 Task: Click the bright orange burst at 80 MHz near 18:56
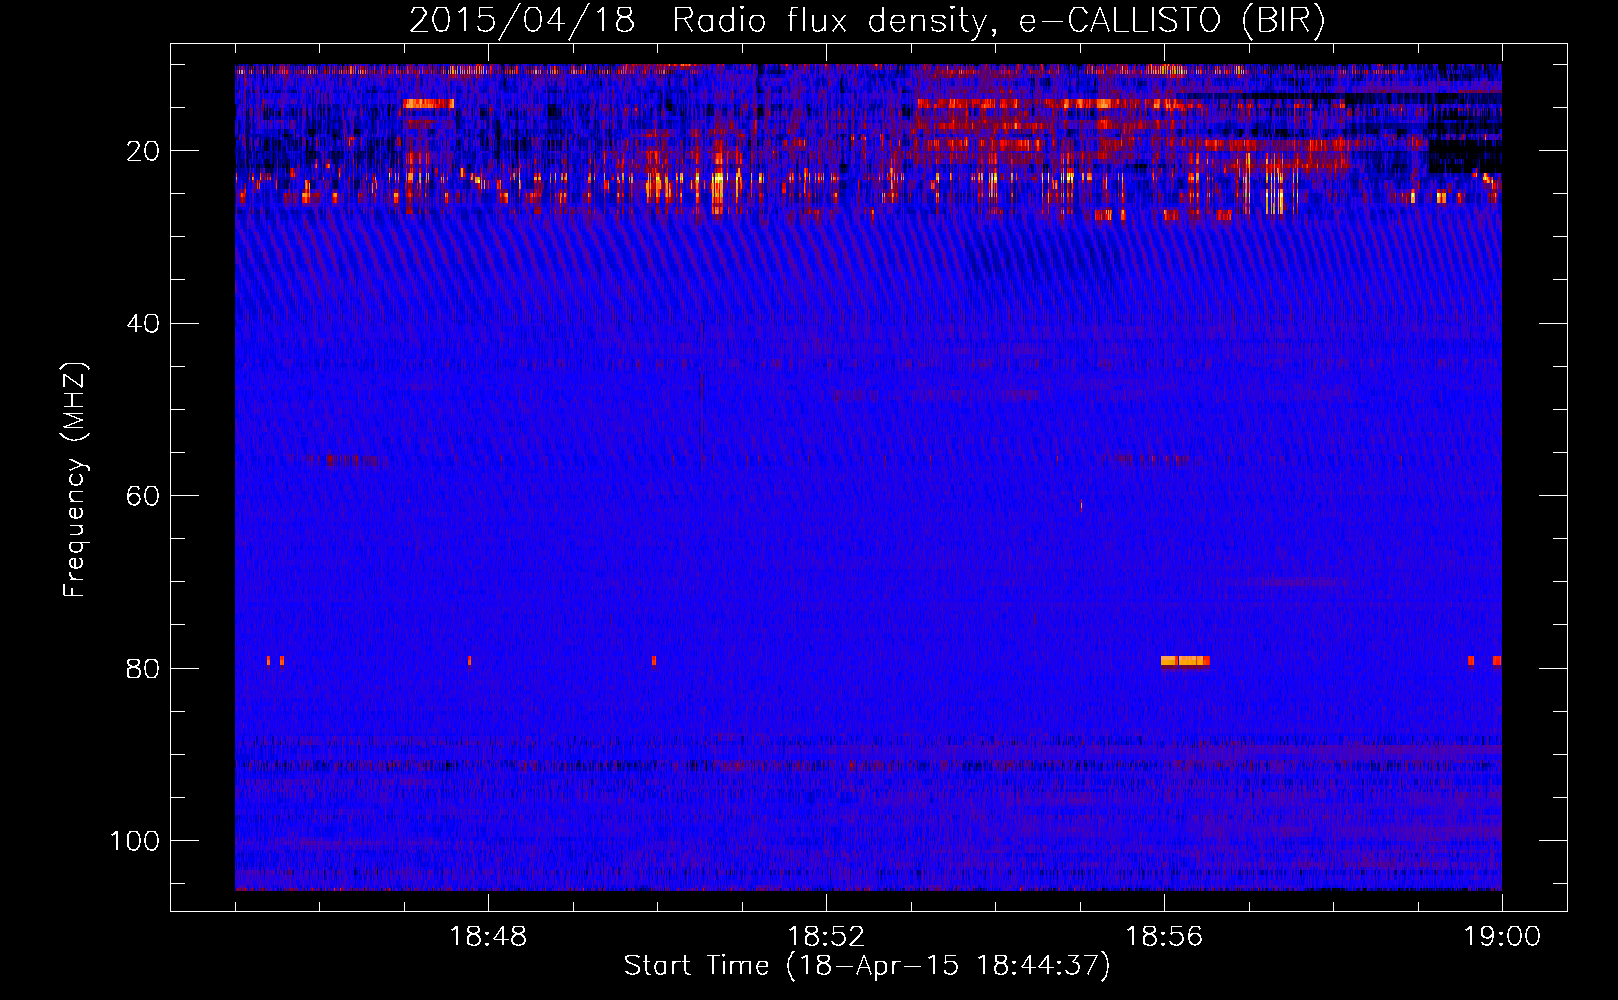point(1185,661)
